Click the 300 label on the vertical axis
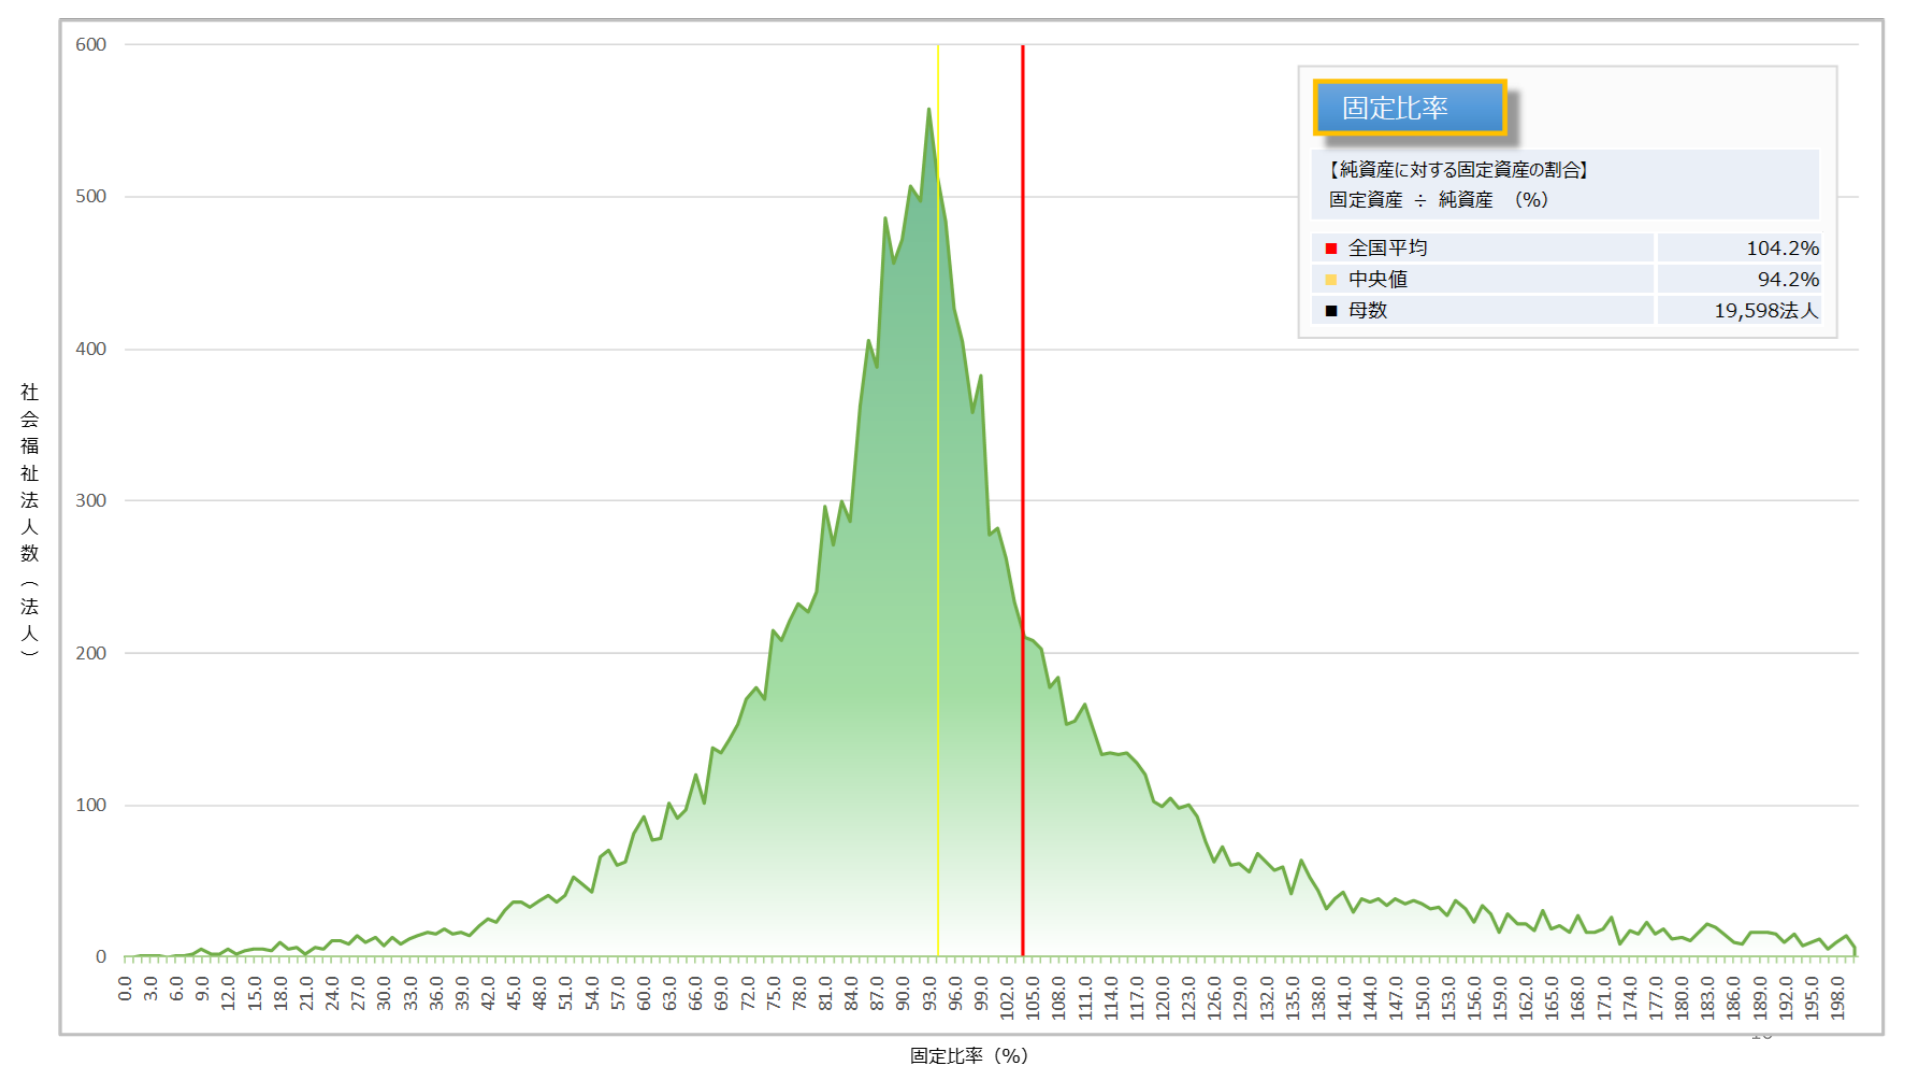The image size is (1921, 1080). point(91,500)
